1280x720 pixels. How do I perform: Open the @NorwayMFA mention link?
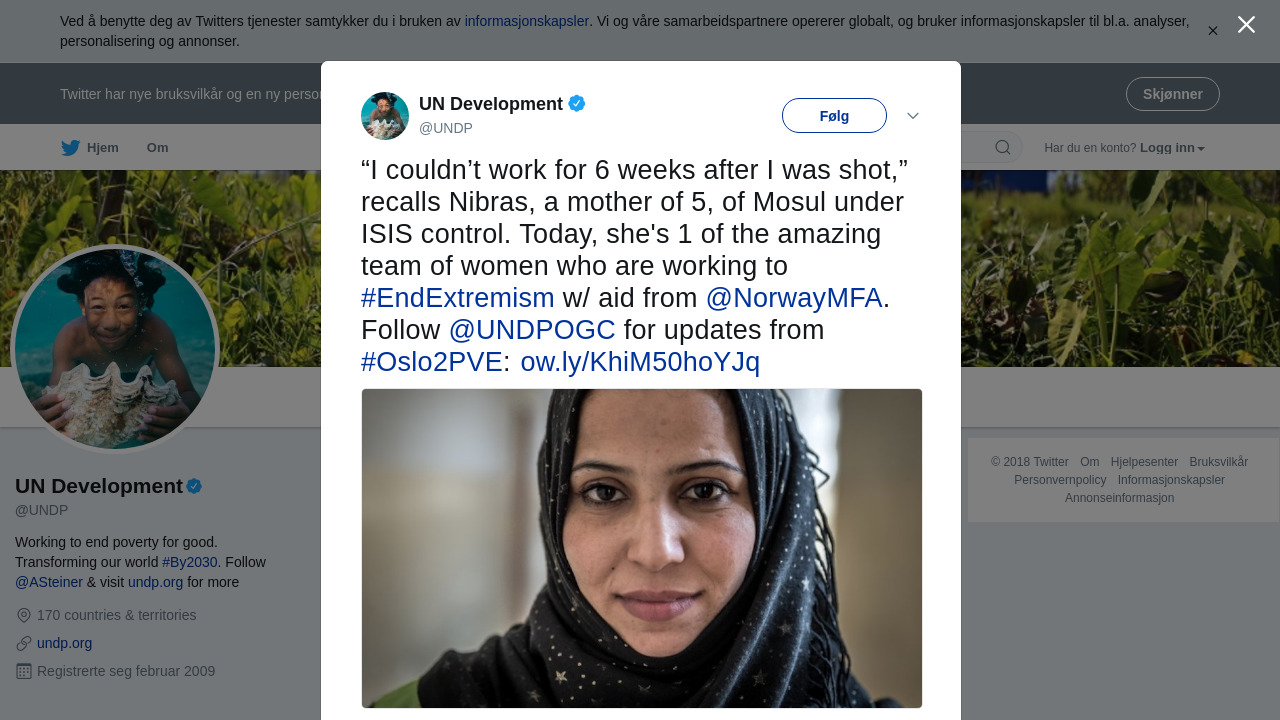click(794, 298)
